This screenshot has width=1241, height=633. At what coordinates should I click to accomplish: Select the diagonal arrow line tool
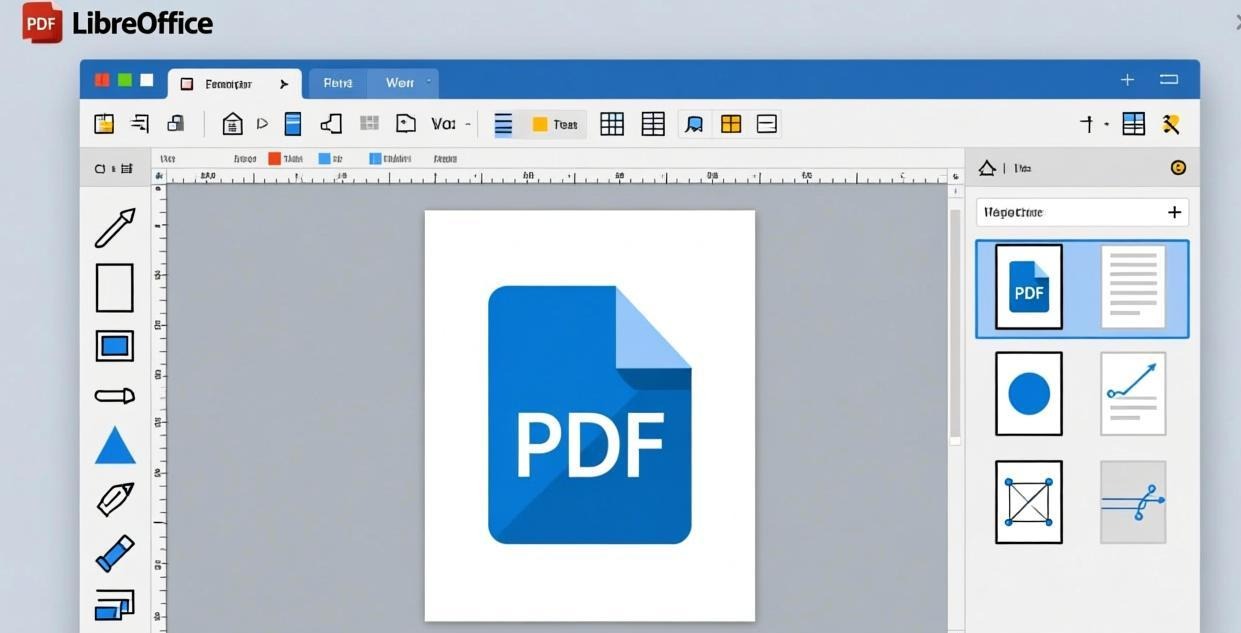(115, 228)
